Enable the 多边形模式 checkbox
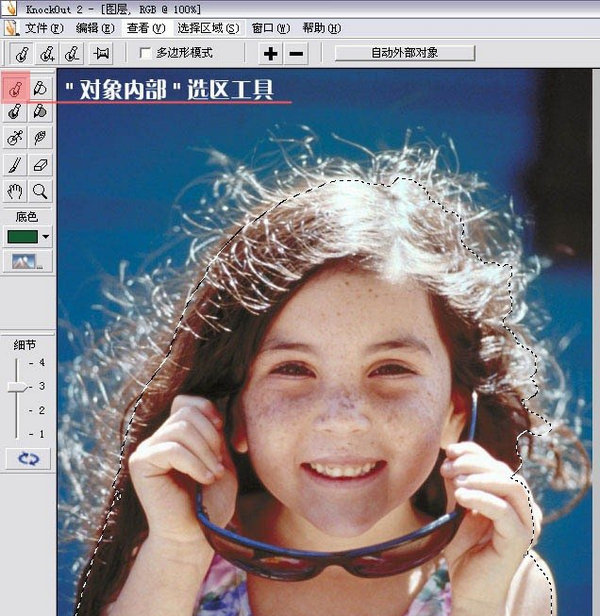Image resolution: width=600 pixels, height=616 pixels. click(145, 53)
